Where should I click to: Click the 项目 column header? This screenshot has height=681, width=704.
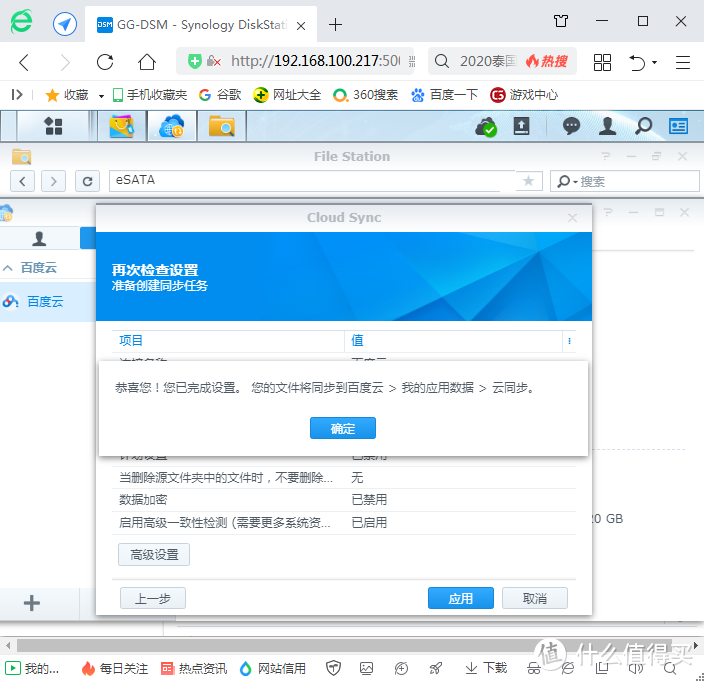[x=228, y=341]
